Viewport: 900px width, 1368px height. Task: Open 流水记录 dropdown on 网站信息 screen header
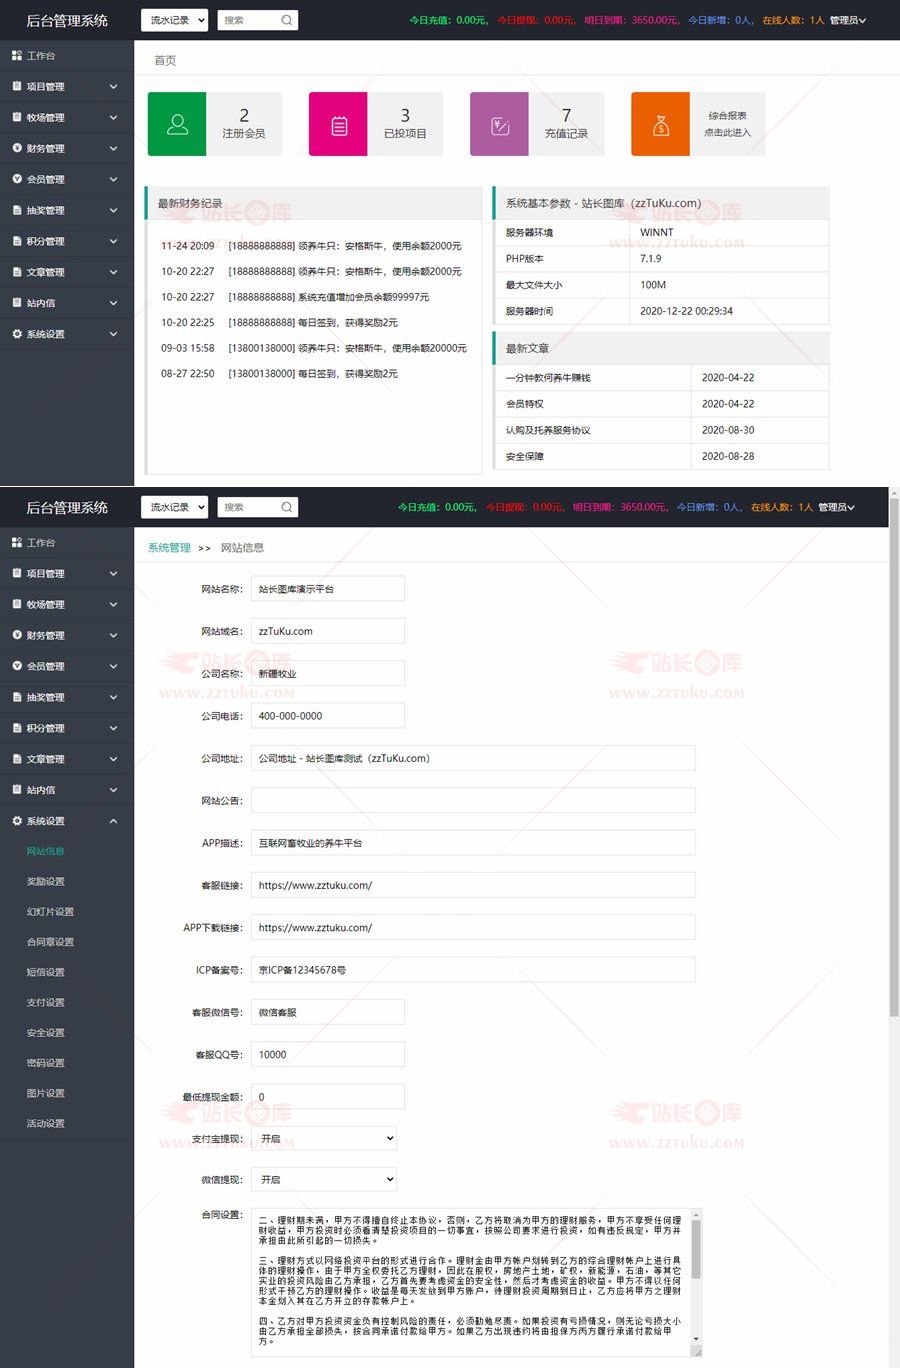[x=174, y=507]
